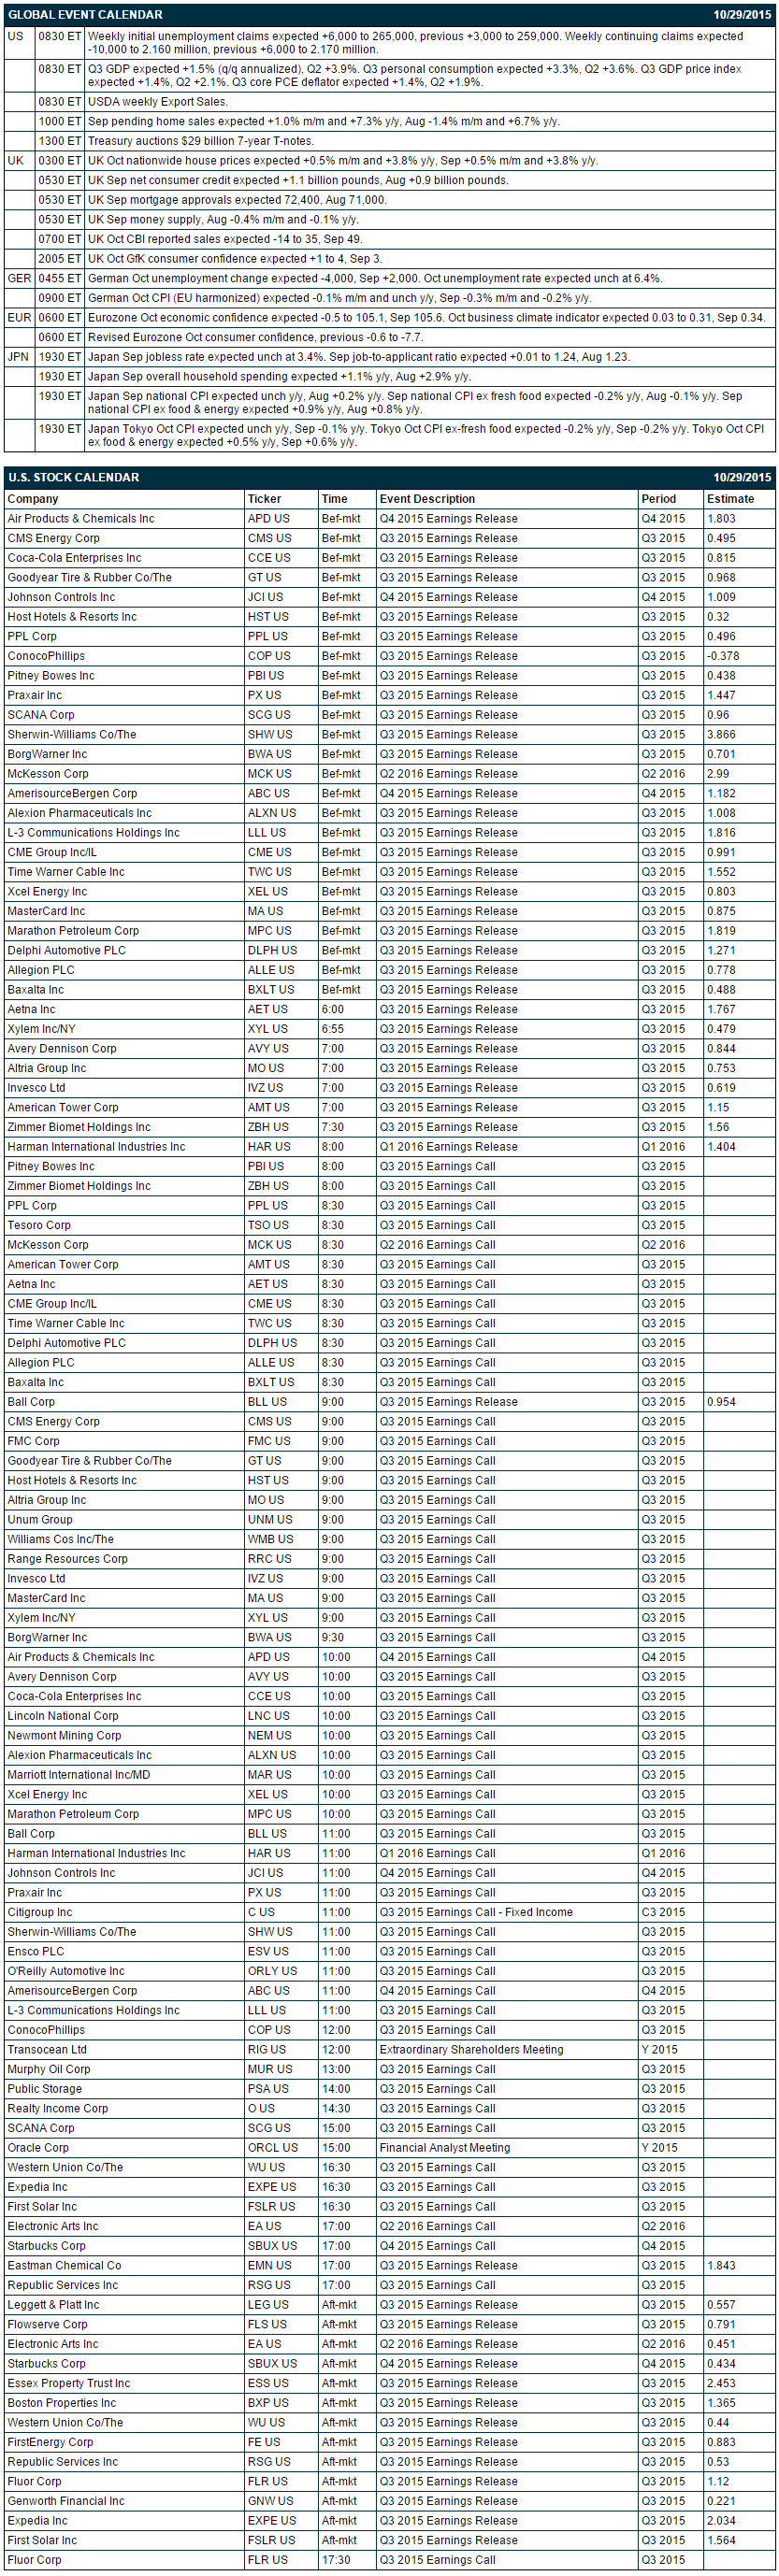Click the 'O US' Realty Income ticker
The height and width of the screenshot is (2576, 779).
(x=262, y=2109)
